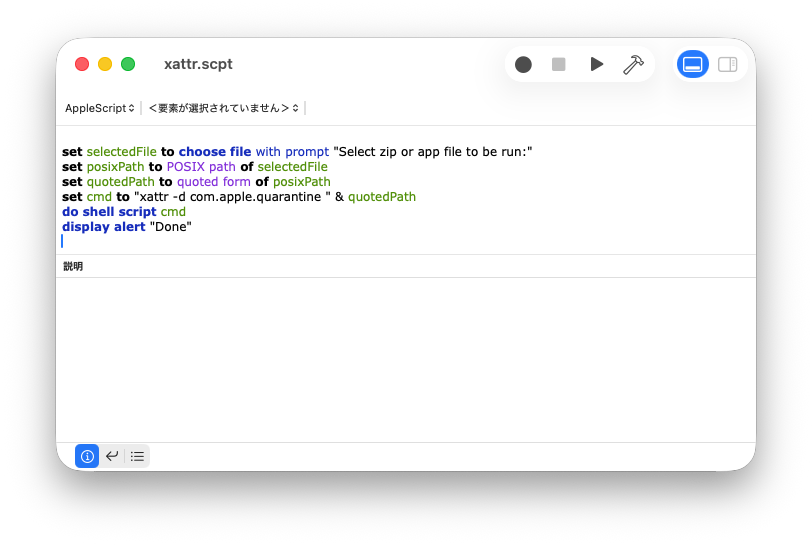Zoom the window with the green button

click(x=128, y=64)
